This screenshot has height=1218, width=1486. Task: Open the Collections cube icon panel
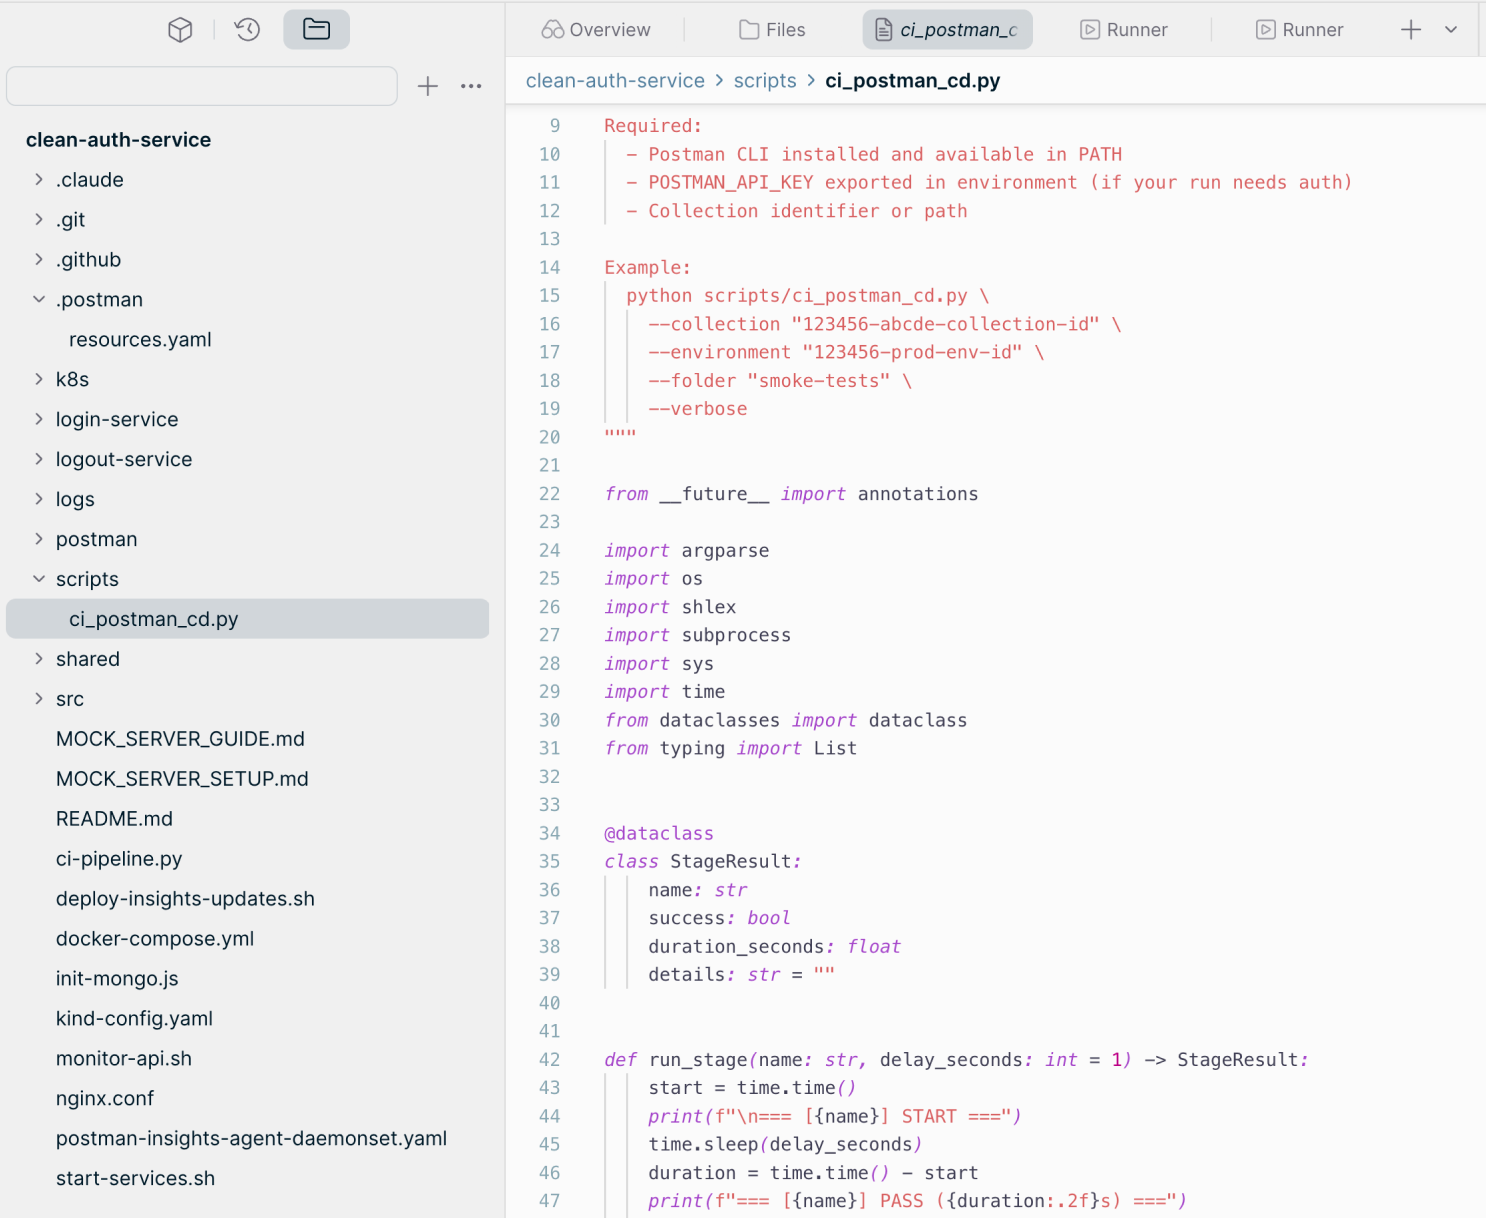click(180, 30)
